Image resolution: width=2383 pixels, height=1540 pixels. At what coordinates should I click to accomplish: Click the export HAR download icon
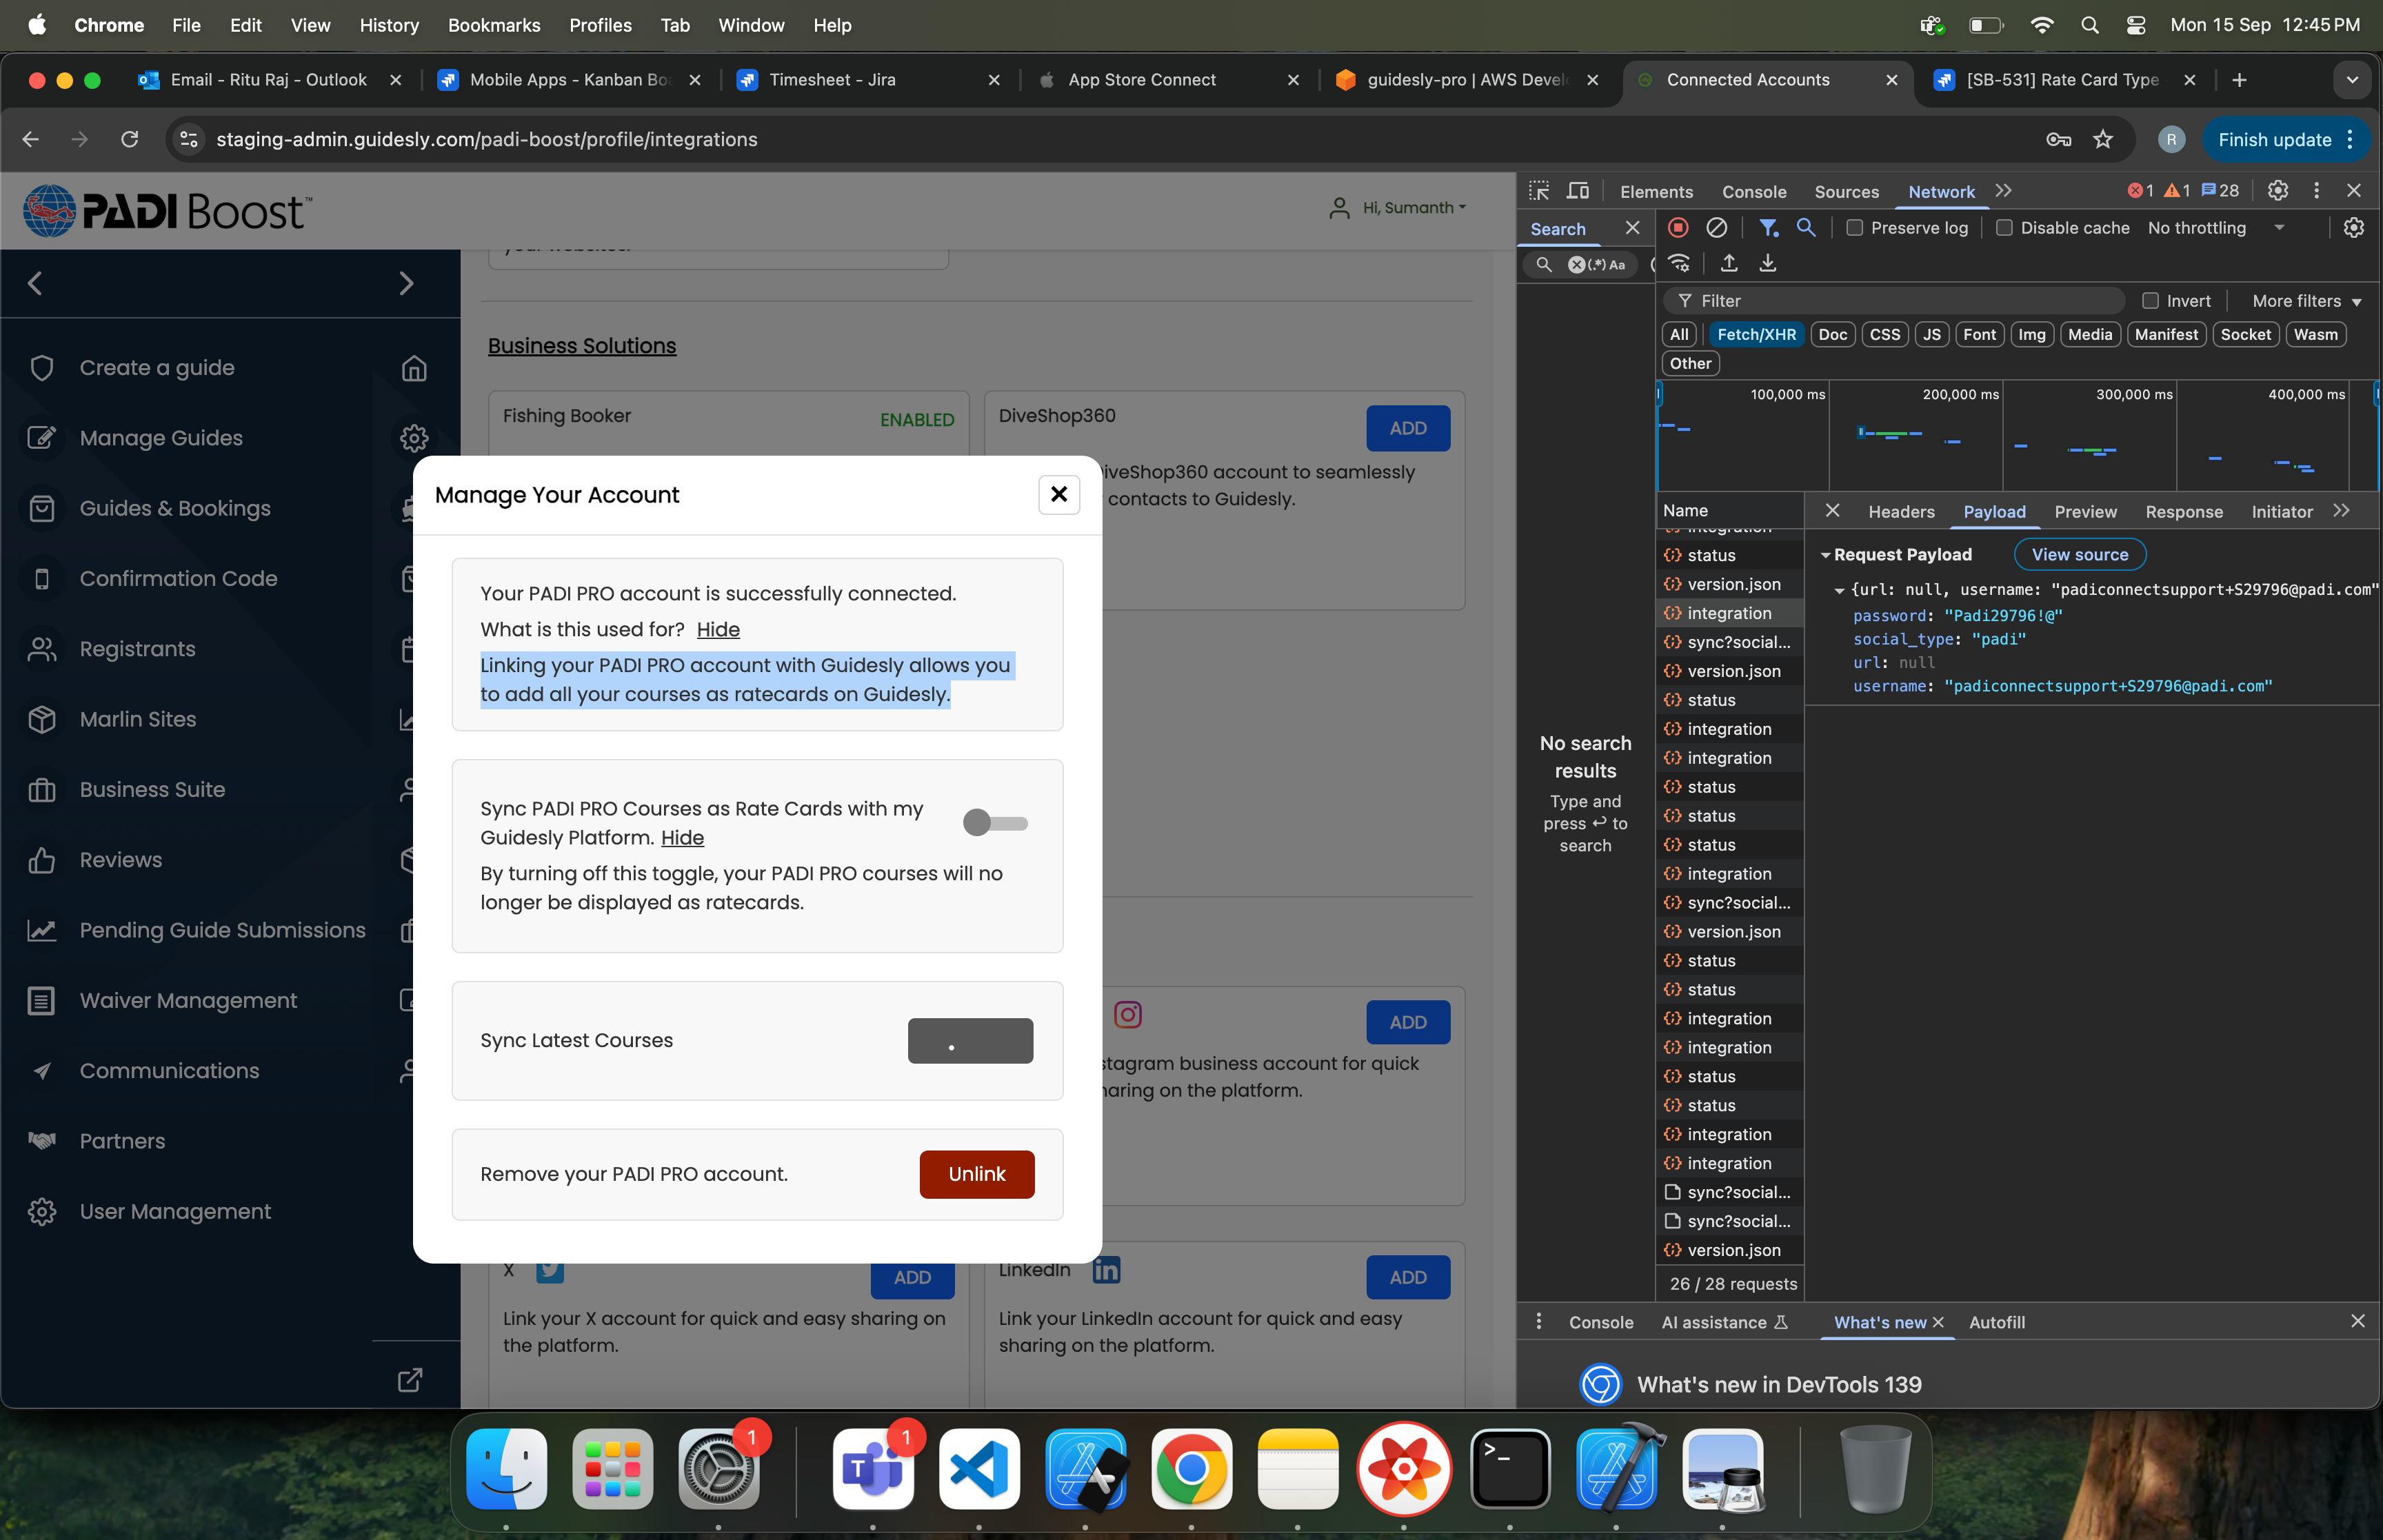tap(1768, 263)
